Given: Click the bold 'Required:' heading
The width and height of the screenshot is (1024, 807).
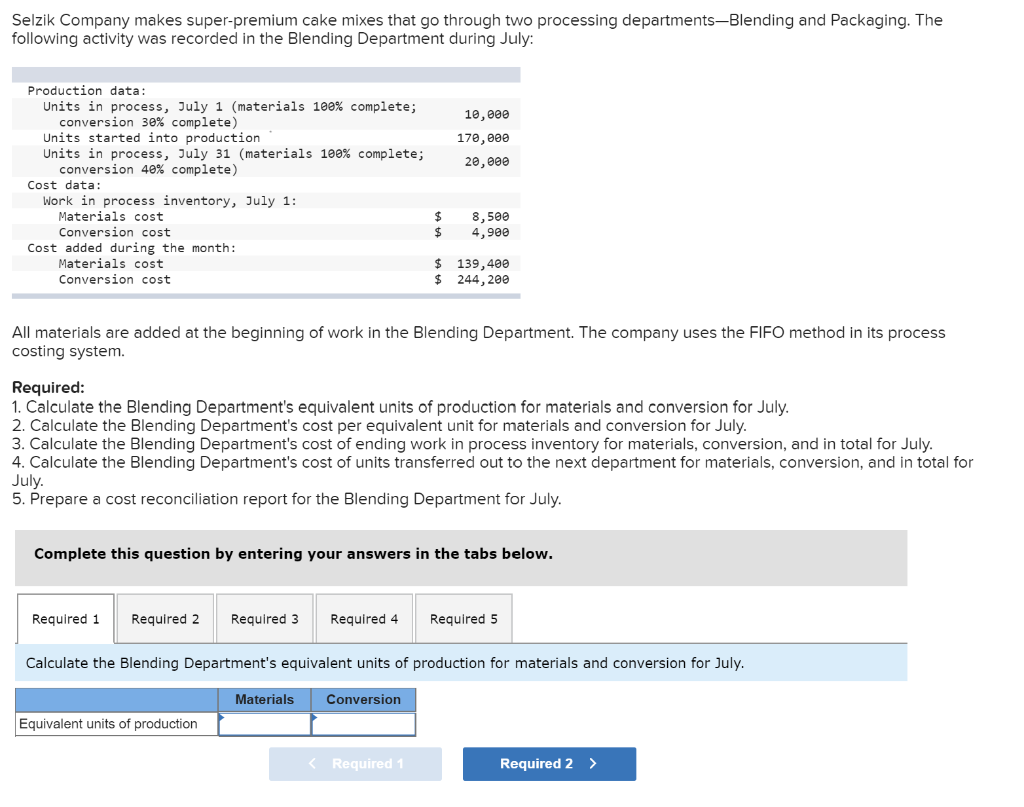Looking at the screenshot, I should pyautogui.click(x=48, y=387).
